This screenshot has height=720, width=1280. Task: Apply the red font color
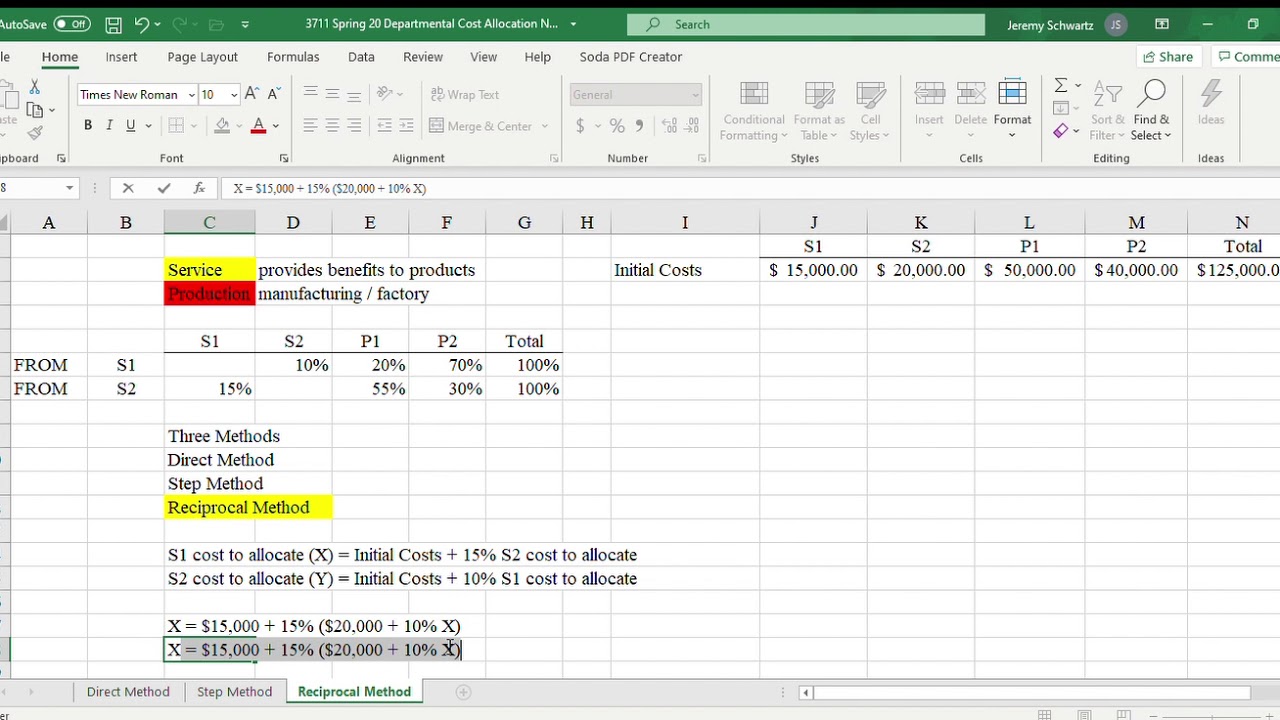tap(258, 126)
